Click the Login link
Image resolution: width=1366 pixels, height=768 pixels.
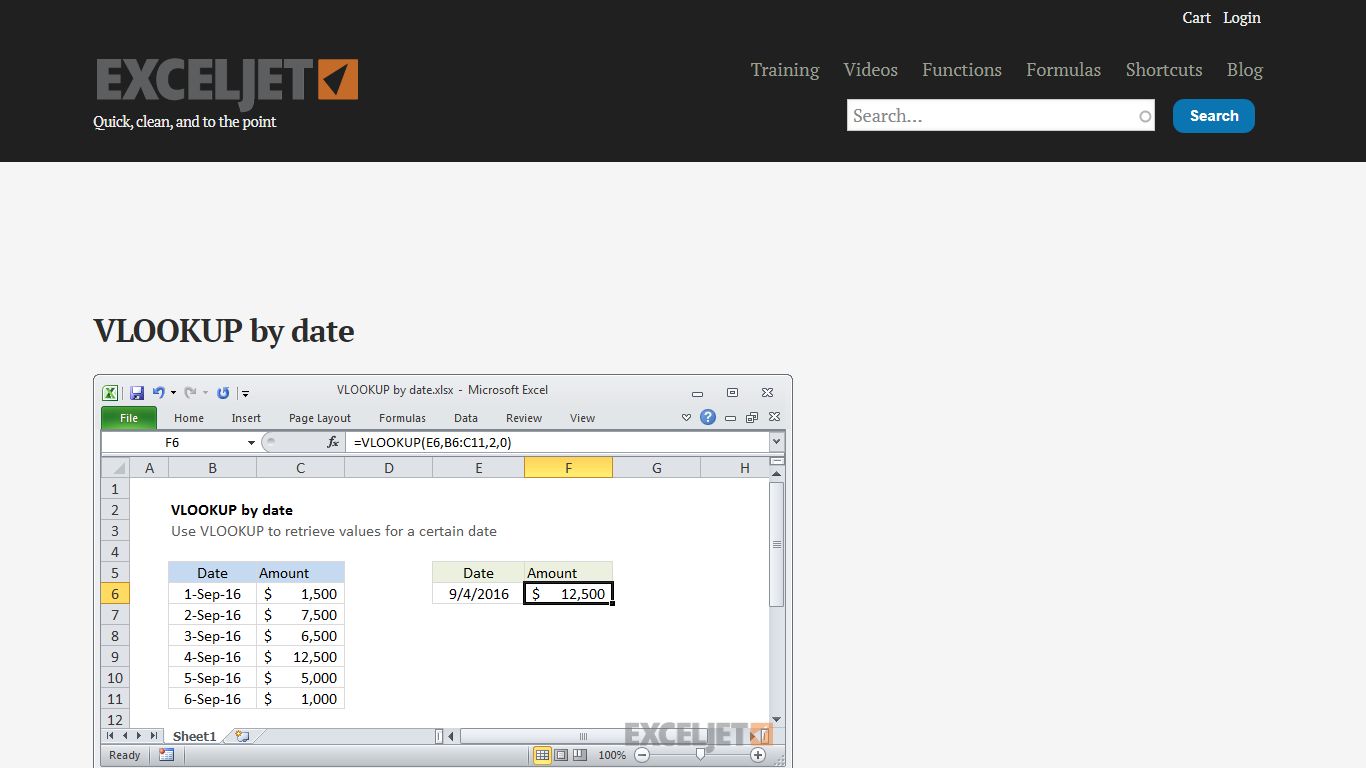1242,18
